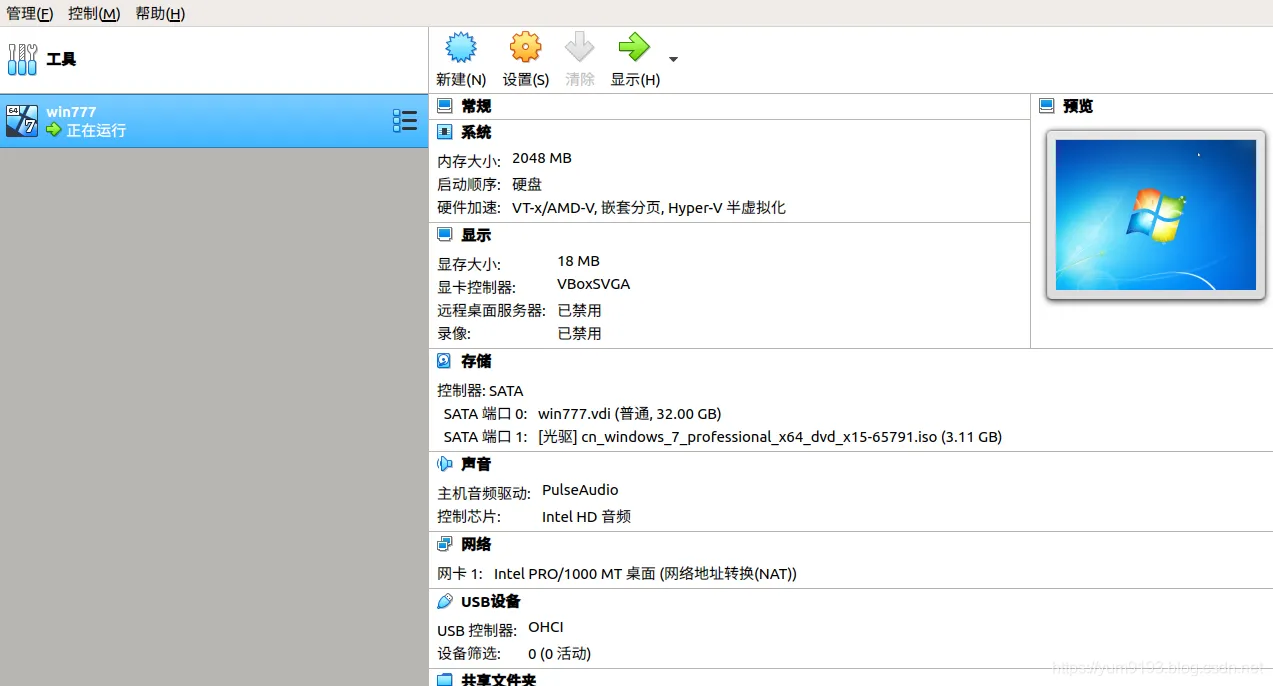Click the win777 Windows 7 VM icon
The height and width of the screenshot is (686, 1273).
(22, 120)
